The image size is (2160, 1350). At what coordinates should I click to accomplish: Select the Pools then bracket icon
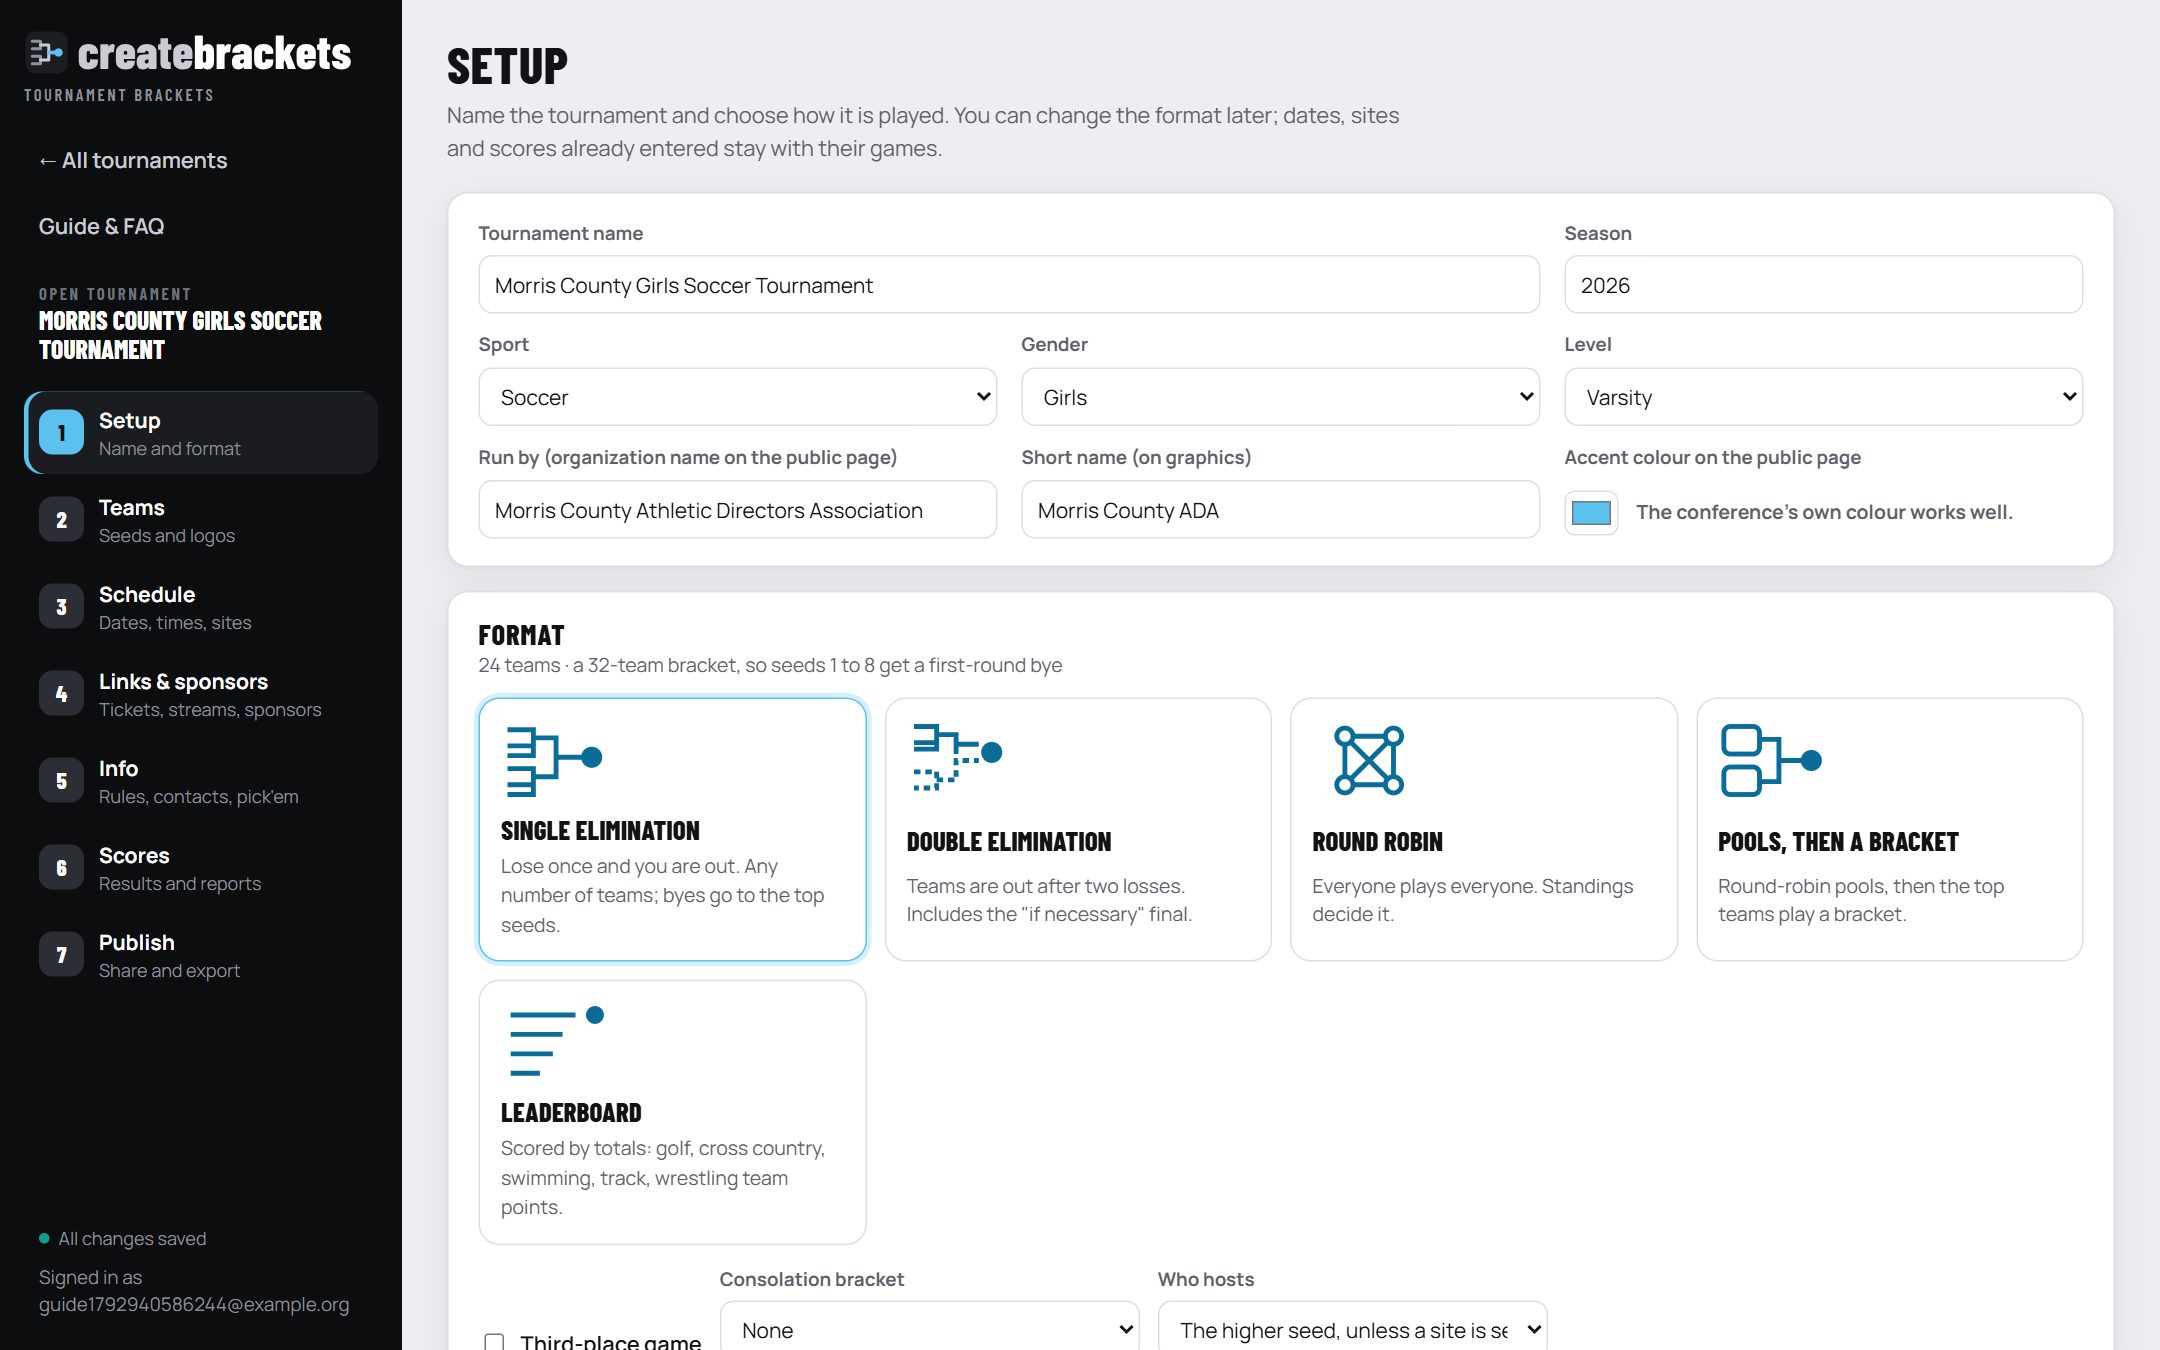click(x=1770, y=760)
